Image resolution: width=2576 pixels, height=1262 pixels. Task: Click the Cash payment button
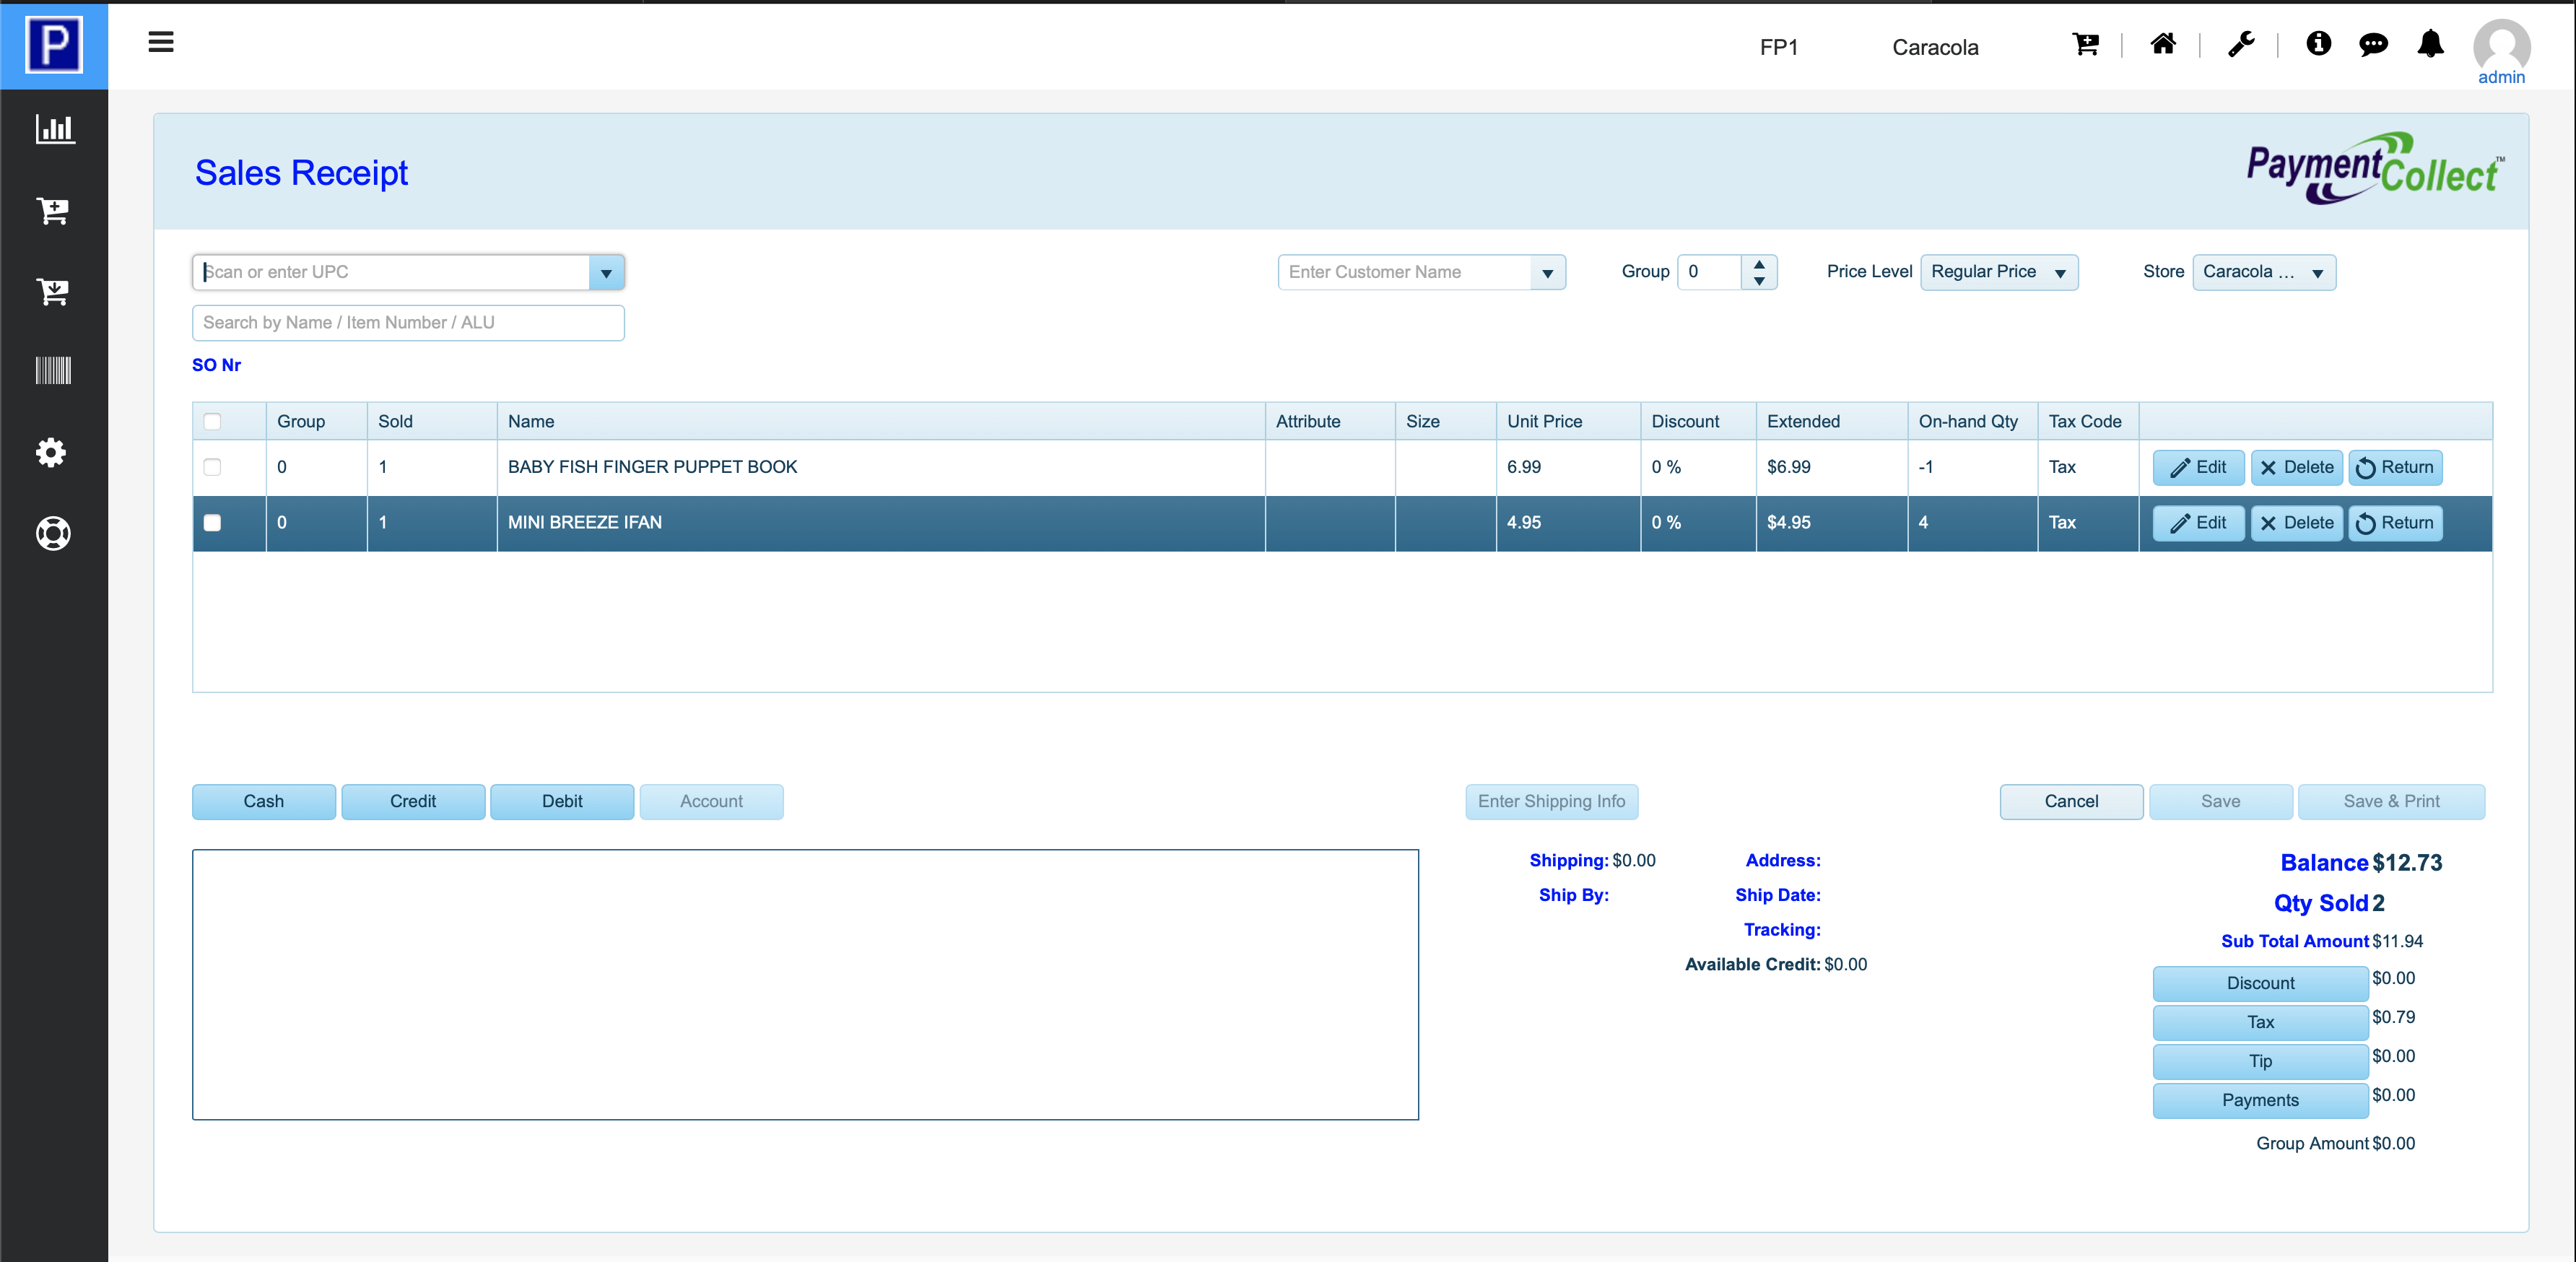(x=264, y=801)
